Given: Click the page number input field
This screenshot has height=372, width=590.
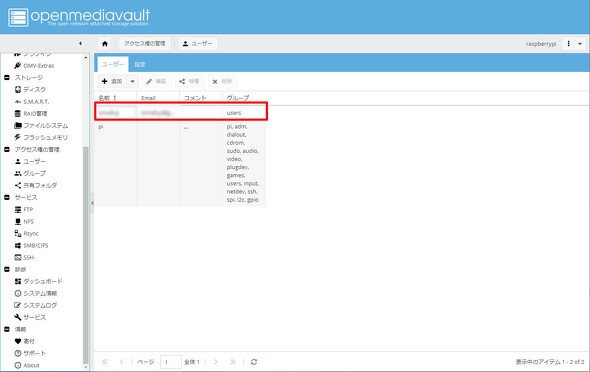Looking at the screenshot, I should tap(170, 362).
